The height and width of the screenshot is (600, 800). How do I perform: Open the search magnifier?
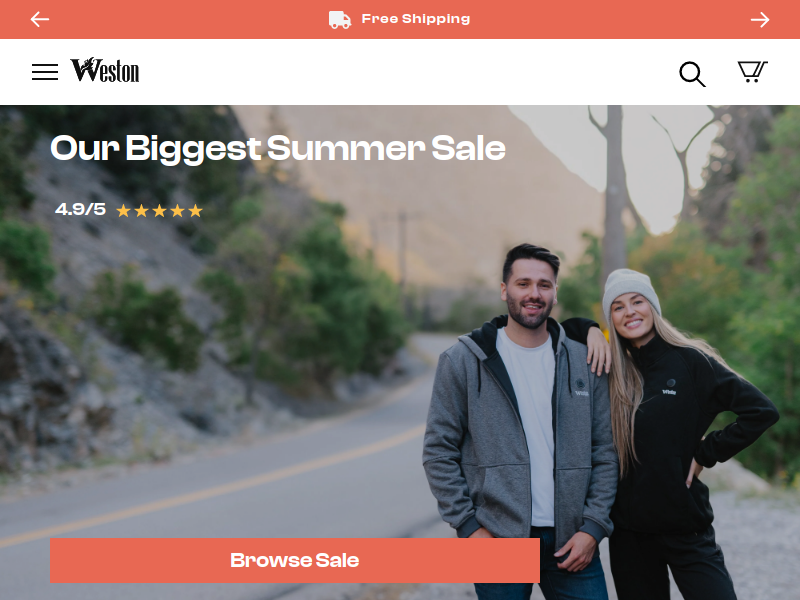(x=692, y=74)
